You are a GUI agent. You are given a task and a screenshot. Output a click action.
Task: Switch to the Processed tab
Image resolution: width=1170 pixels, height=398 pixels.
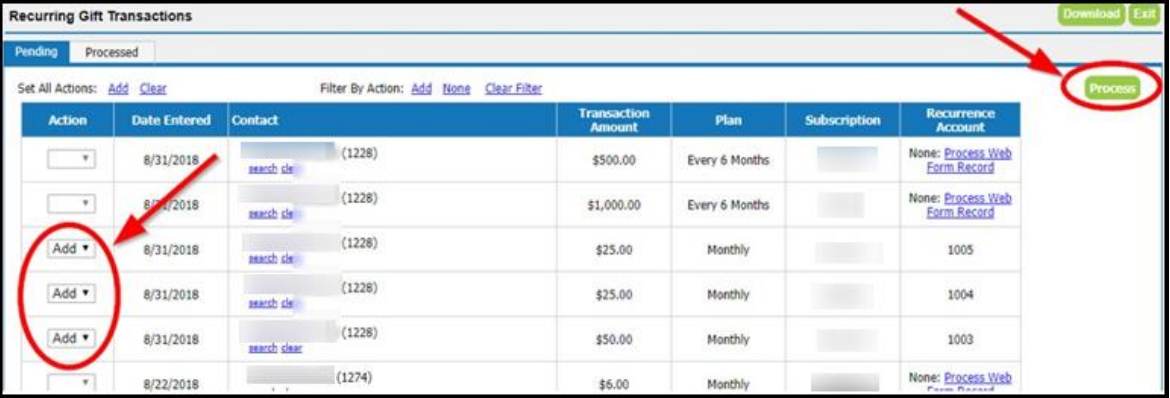point(112,53)
